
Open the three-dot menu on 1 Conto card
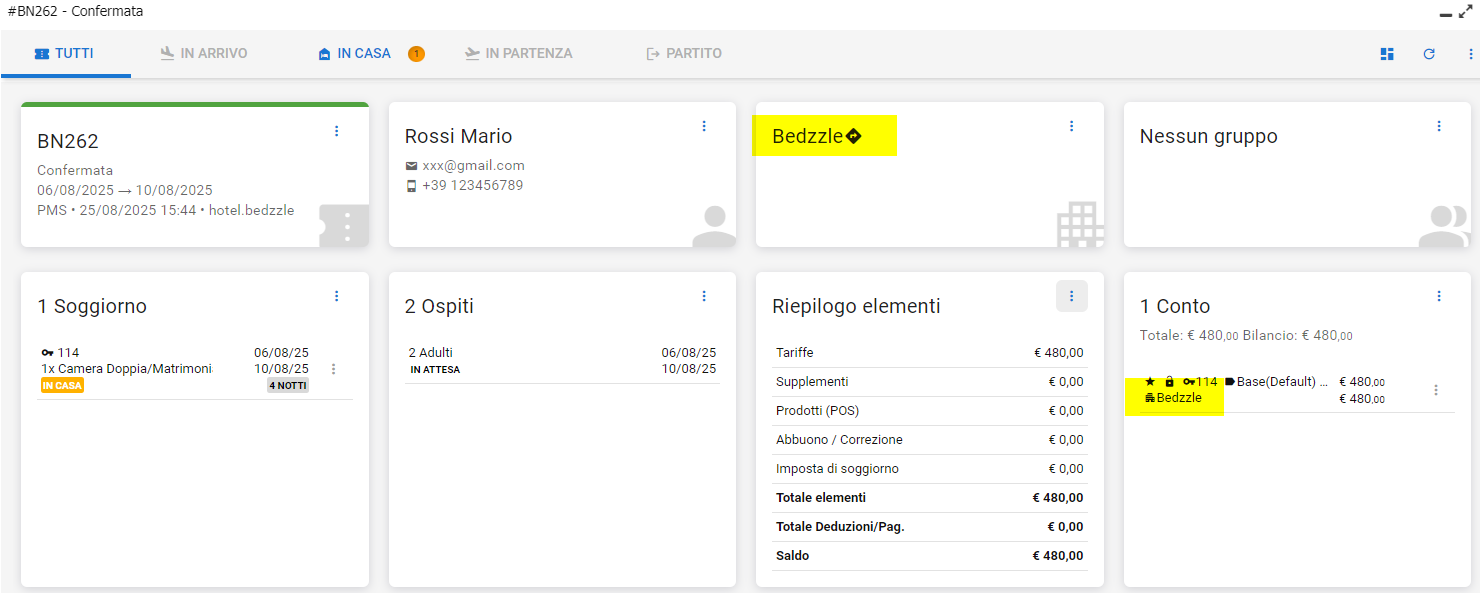[1439, 296]
